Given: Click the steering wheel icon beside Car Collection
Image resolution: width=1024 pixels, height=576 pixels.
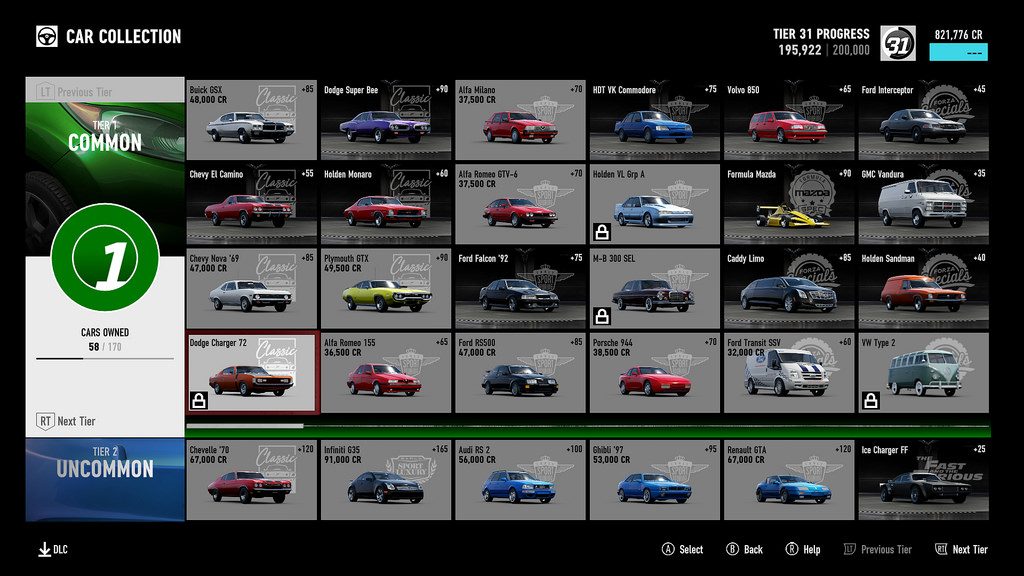Looking at the screenshot, I should coord(46,37).
